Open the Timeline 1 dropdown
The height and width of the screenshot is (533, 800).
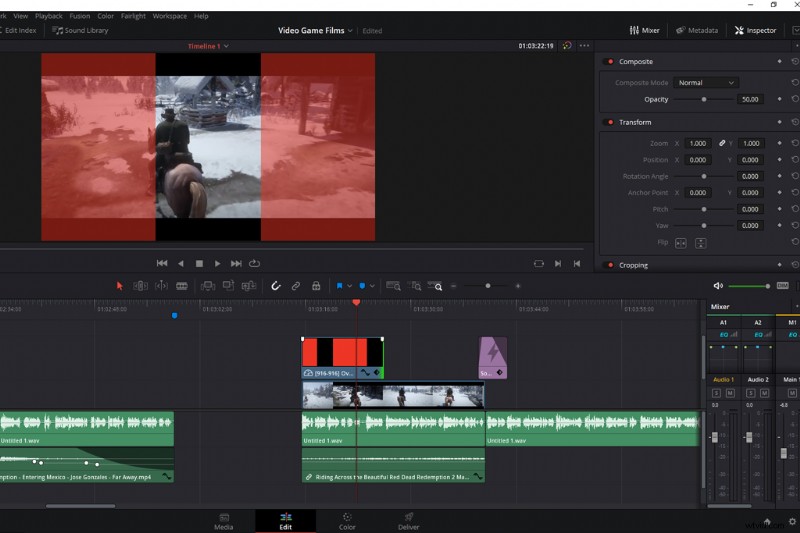click(x=226, y=46)
